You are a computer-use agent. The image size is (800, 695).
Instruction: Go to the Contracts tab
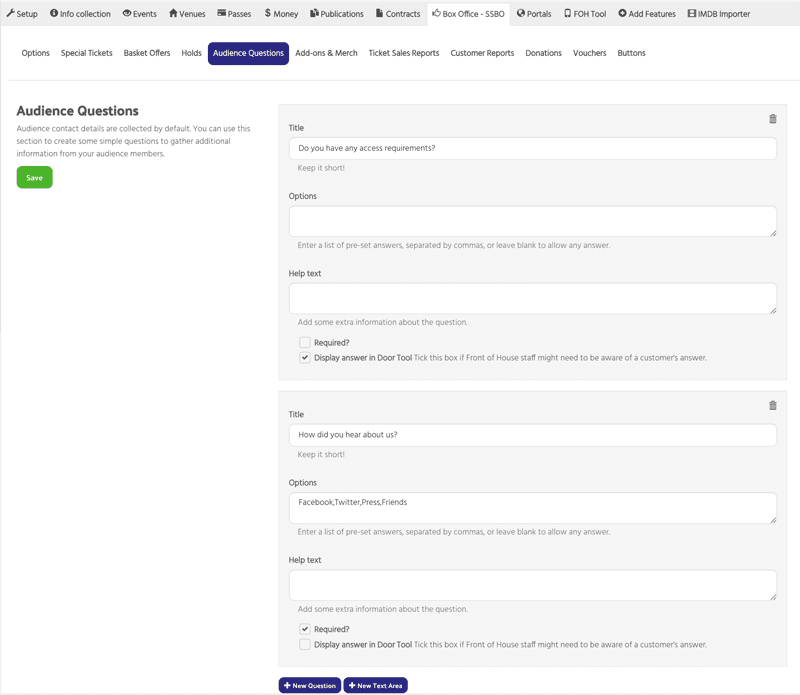pos(398,14)
